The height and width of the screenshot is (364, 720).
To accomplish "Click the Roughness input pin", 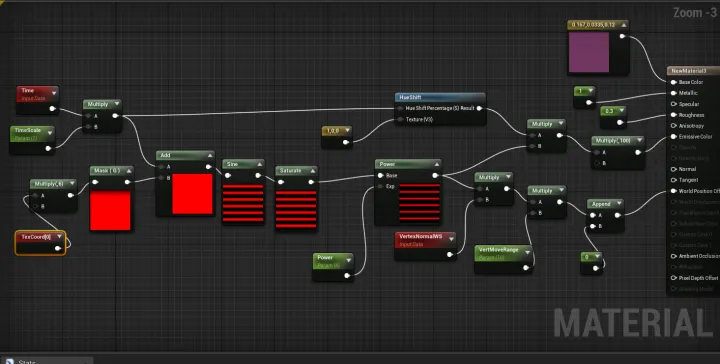I will (674, 115).
